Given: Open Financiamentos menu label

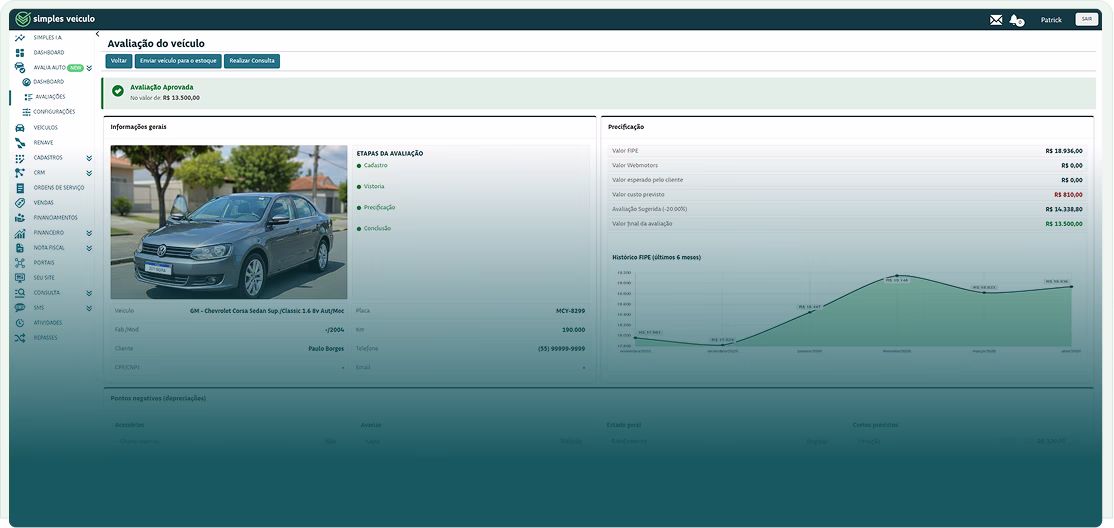Looking at the screenshot, I should 55,217.
